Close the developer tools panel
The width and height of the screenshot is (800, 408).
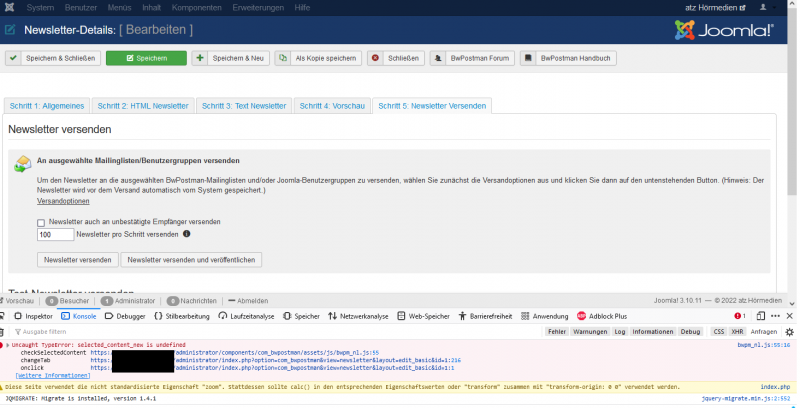(789, 316)
